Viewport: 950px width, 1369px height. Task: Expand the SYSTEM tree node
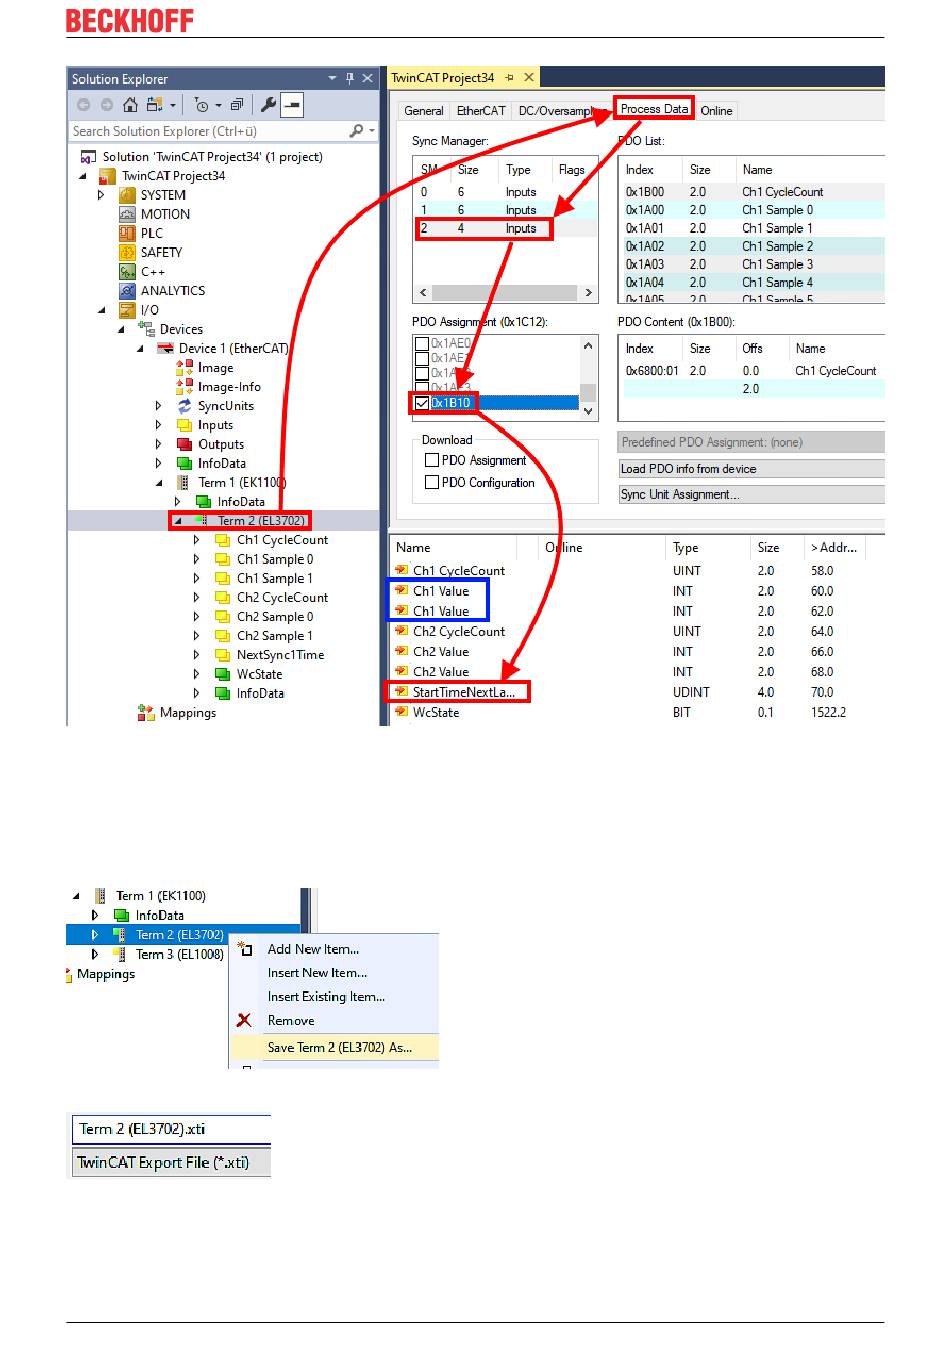click(x=101, y=195)
